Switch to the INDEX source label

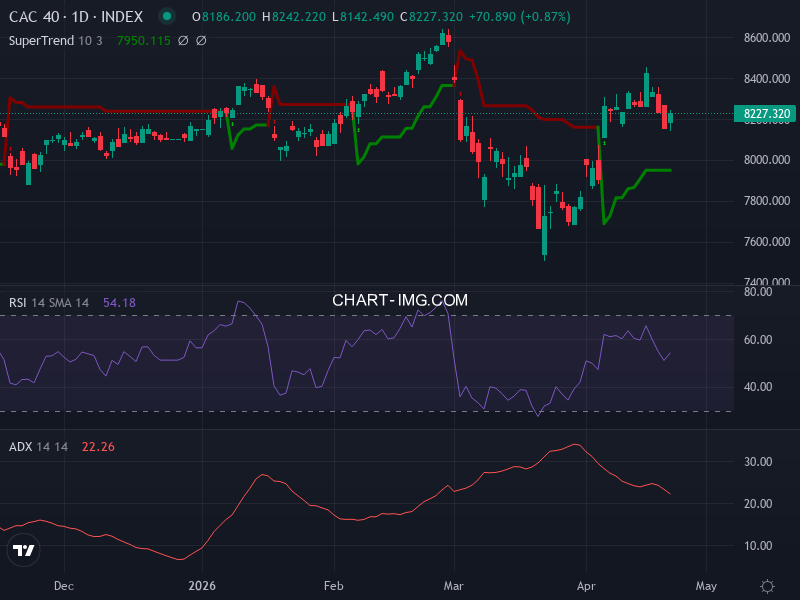tap(120, 16)
